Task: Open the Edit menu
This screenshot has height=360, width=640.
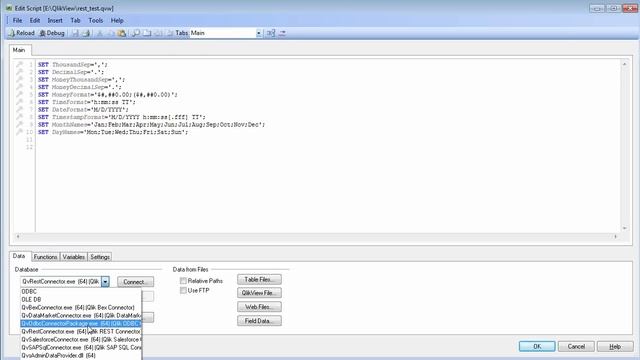Action: coord(35,20)
